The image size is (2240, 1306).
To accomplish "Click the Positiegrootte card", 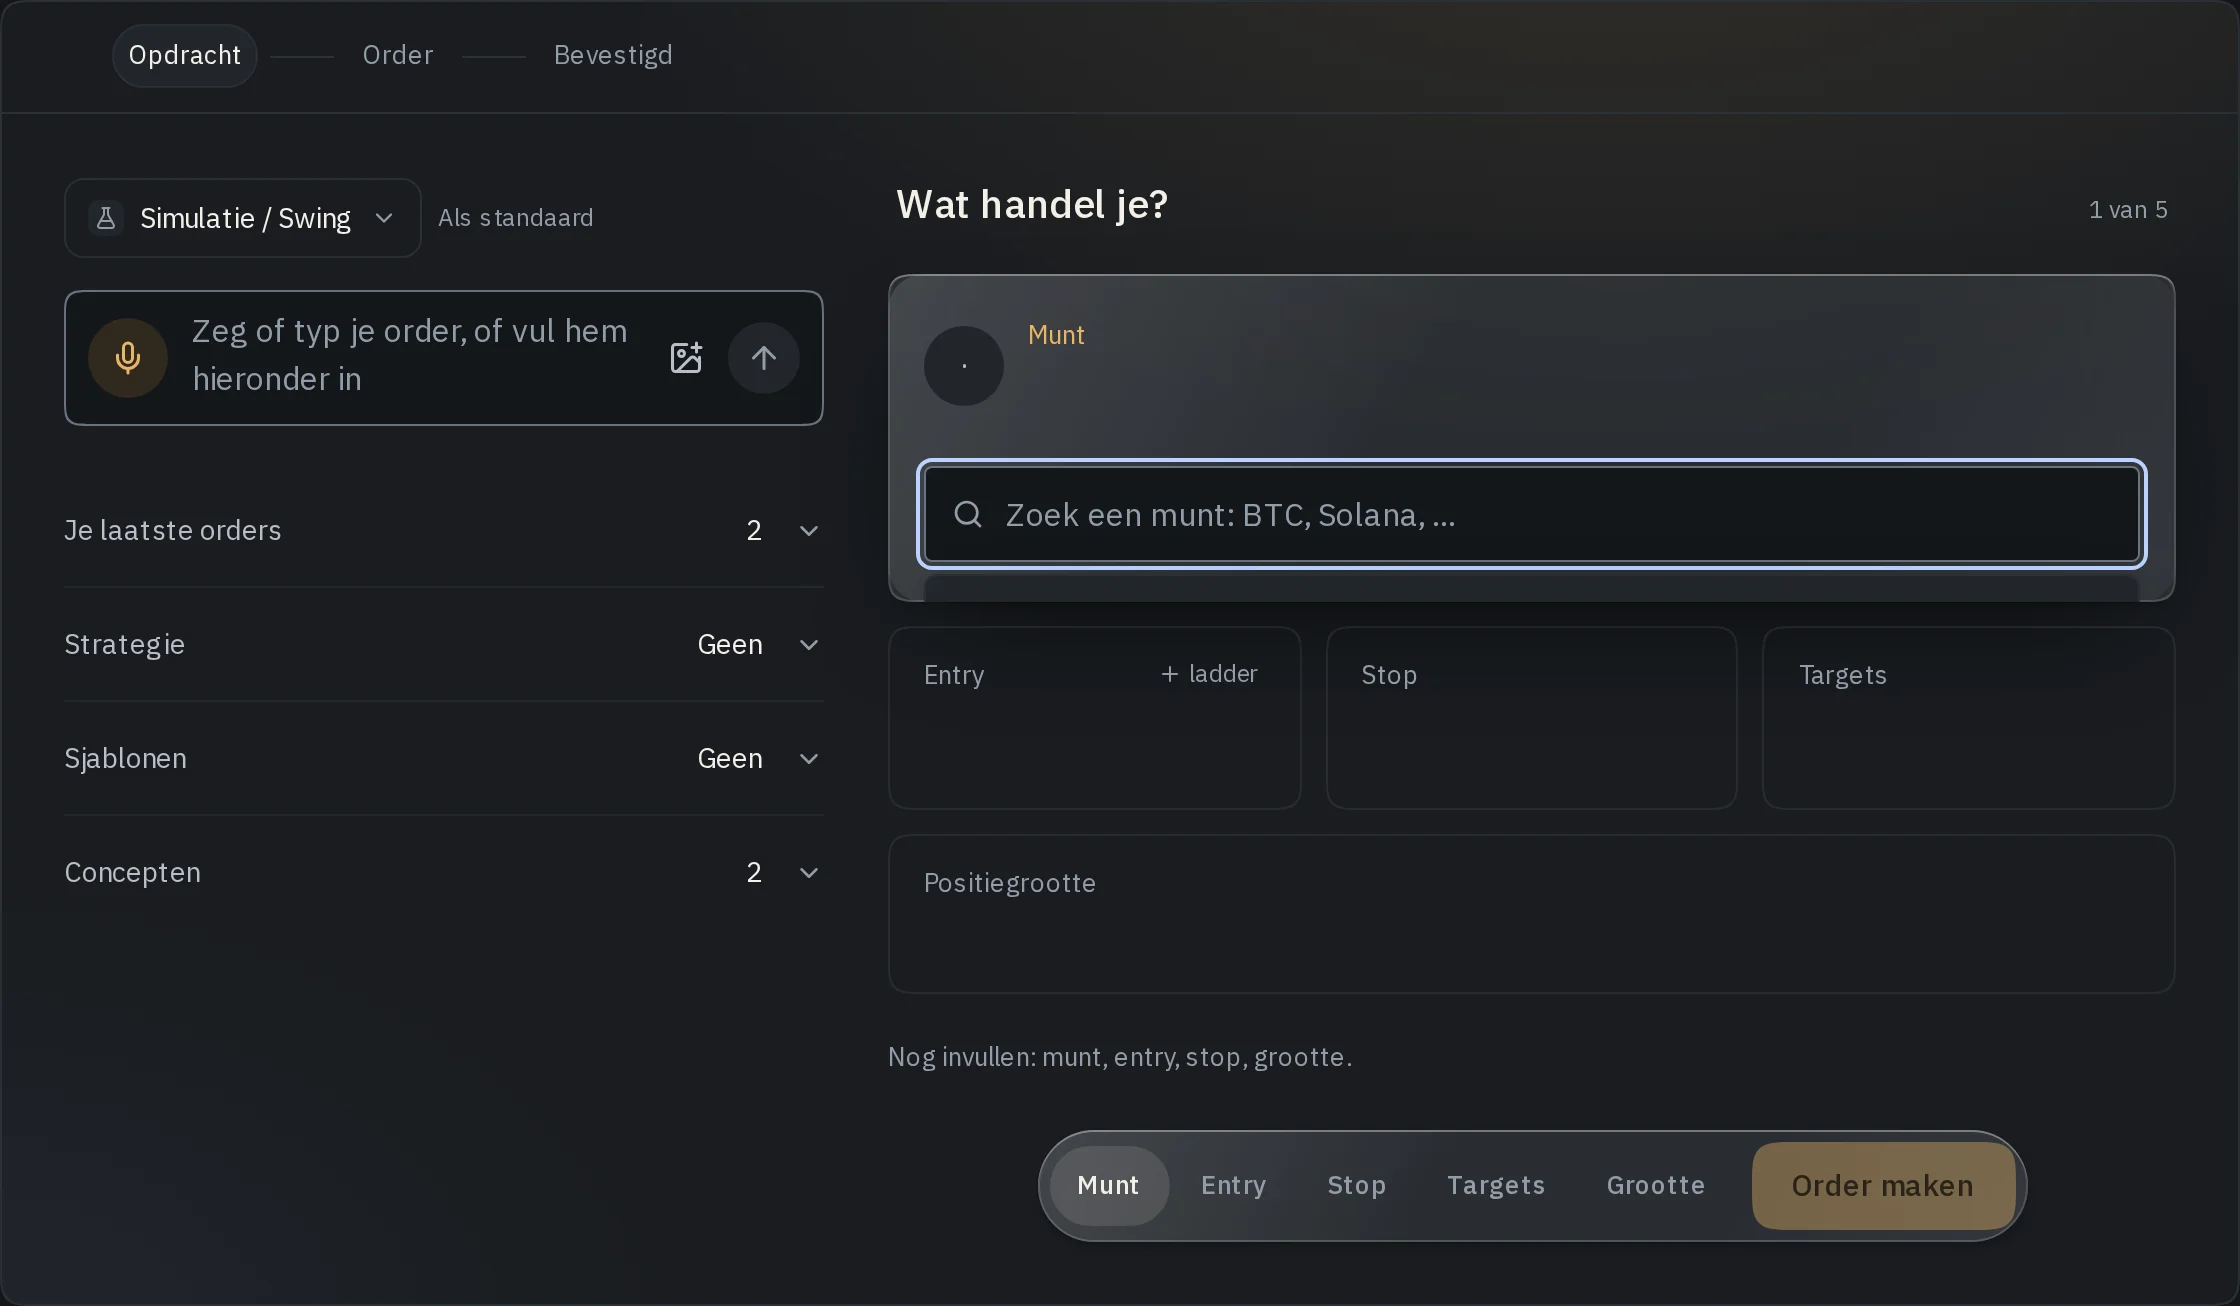I will point(1532,914).
